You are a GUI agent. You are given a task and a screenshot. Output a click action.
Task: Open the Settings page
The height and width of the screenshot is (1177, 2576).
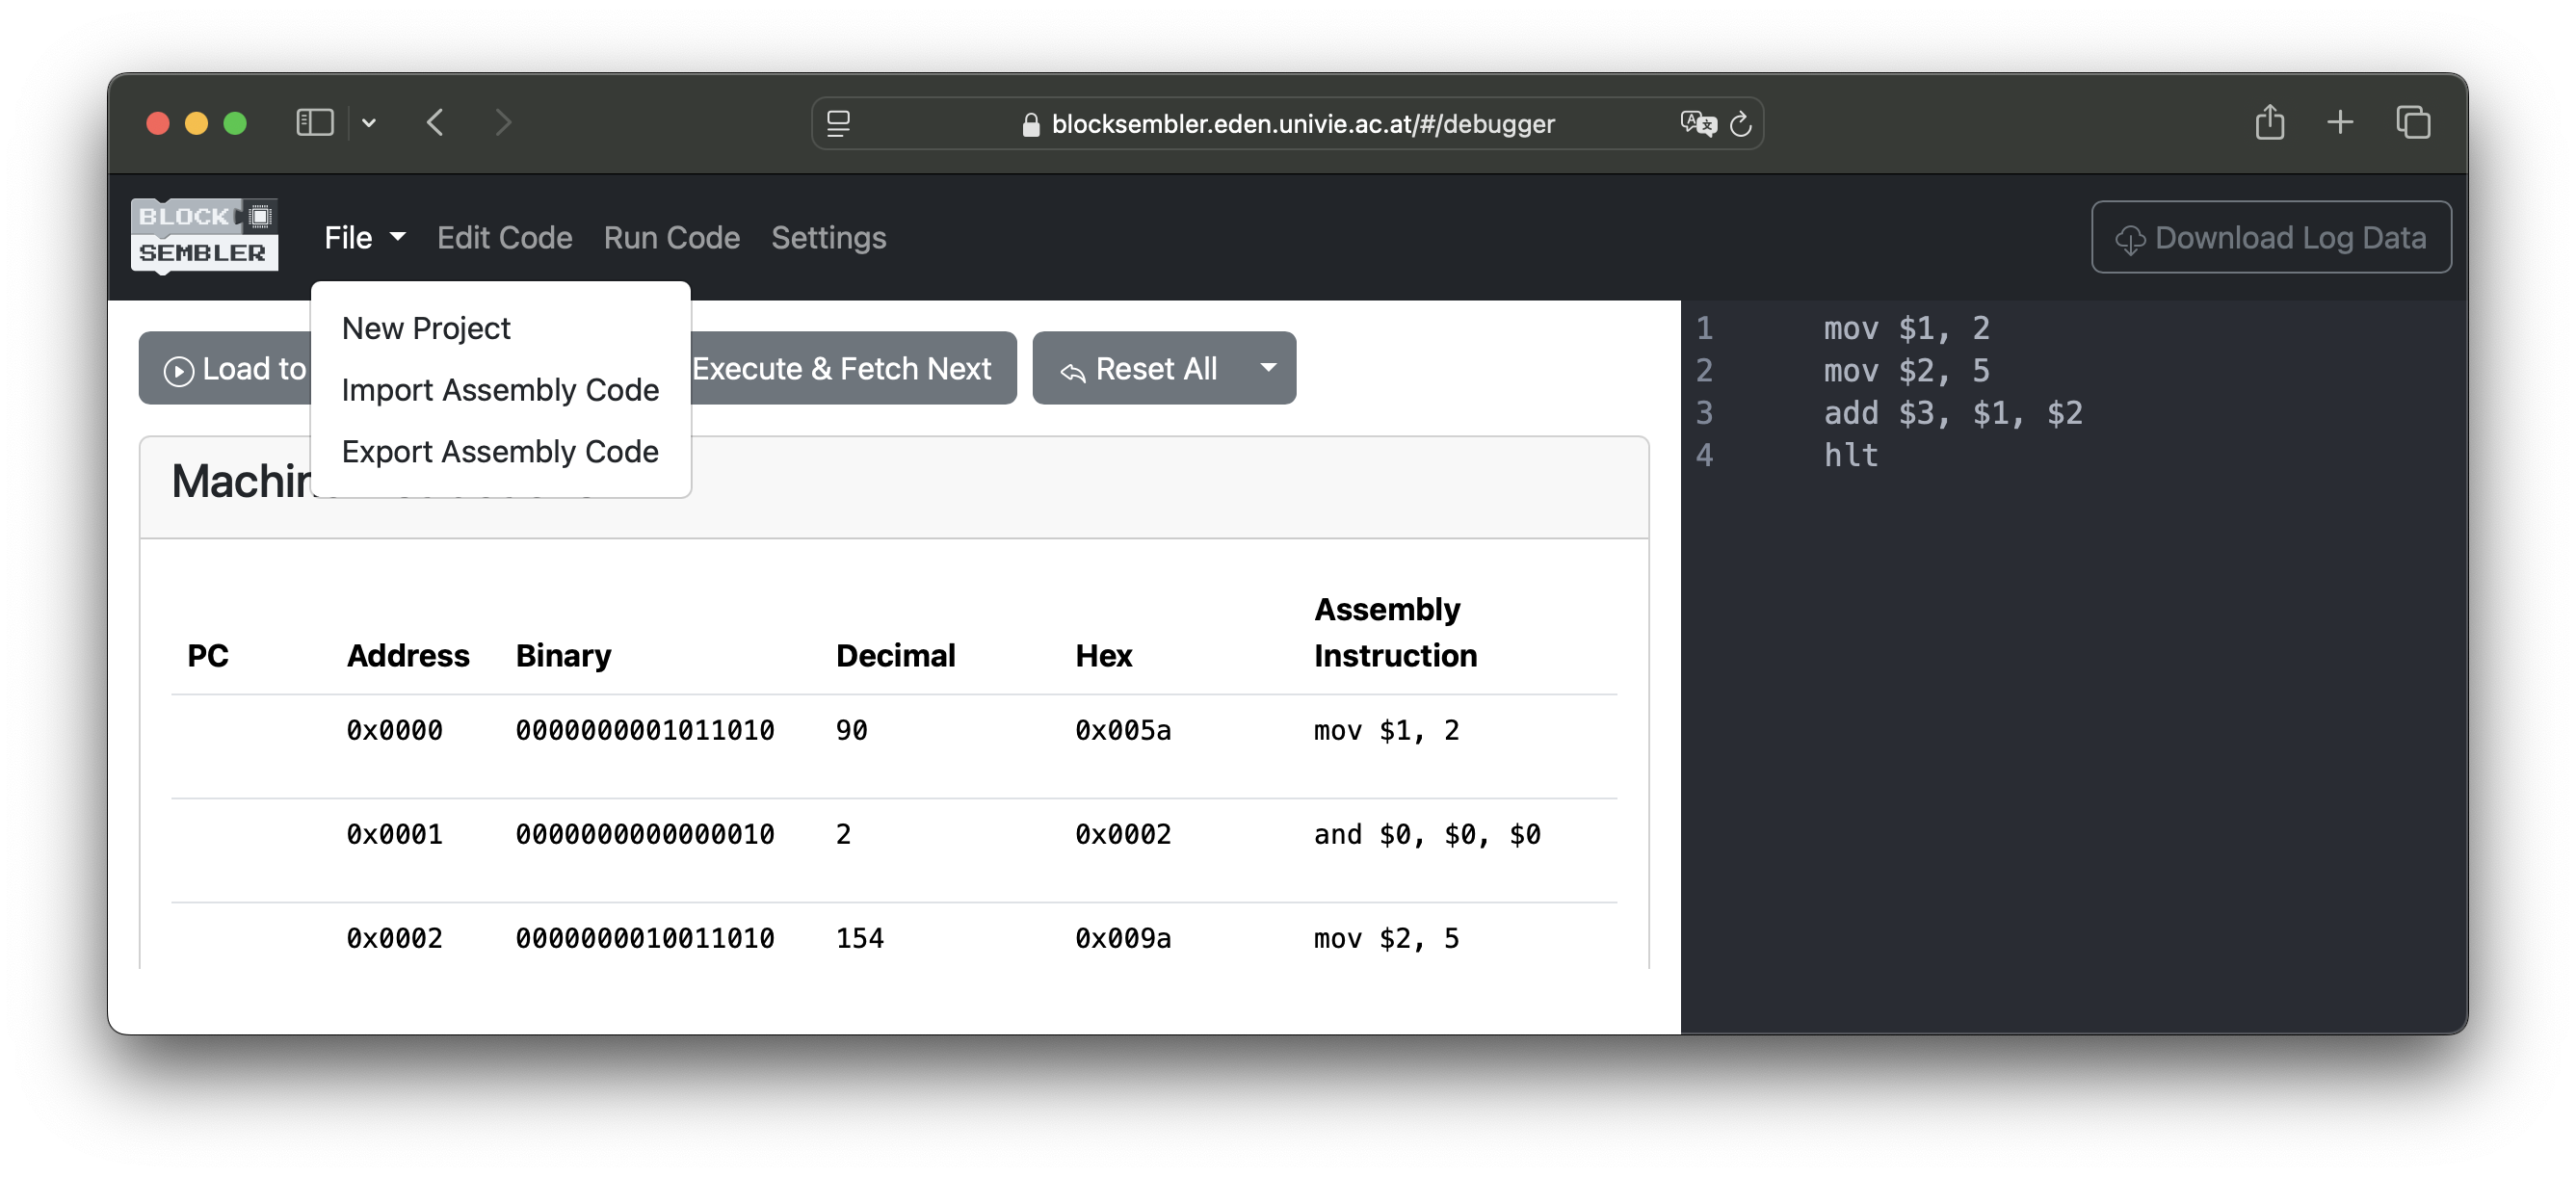click(x=828, y=238)
